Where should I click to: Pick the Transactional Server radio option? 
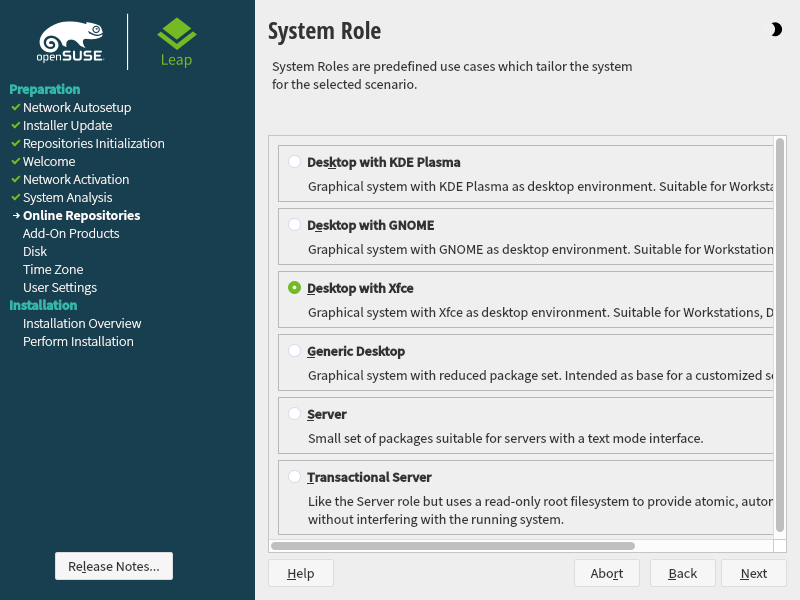(294, 476)
